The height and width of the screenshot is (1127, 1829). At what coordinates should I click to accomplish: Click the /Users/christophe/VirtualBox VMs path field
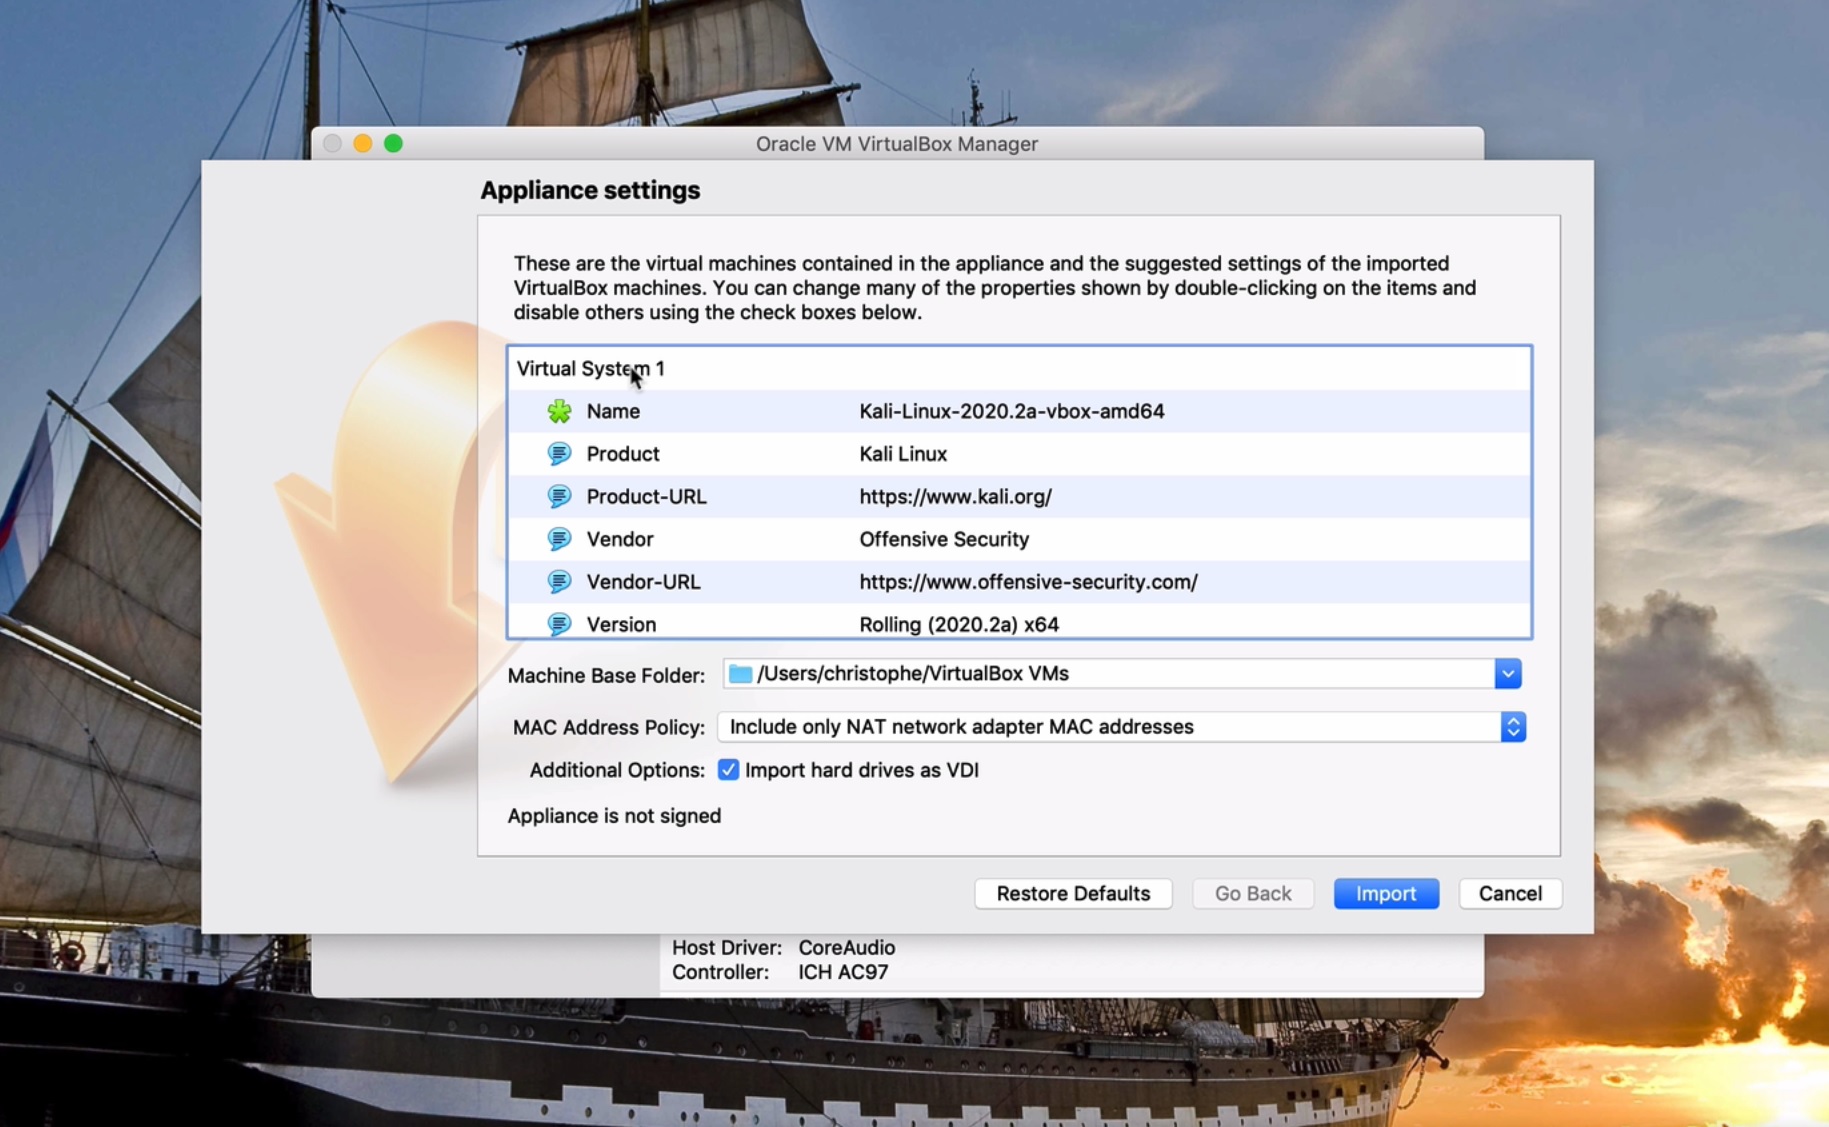[1109, 674]
